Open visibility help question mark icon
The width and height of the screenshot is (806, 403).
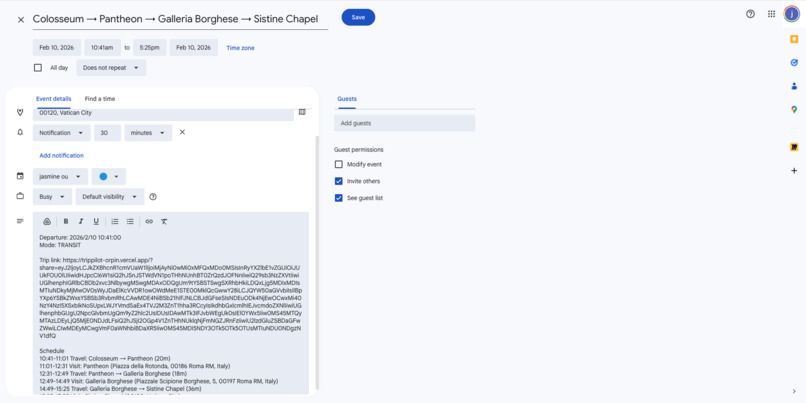[153, 196]
